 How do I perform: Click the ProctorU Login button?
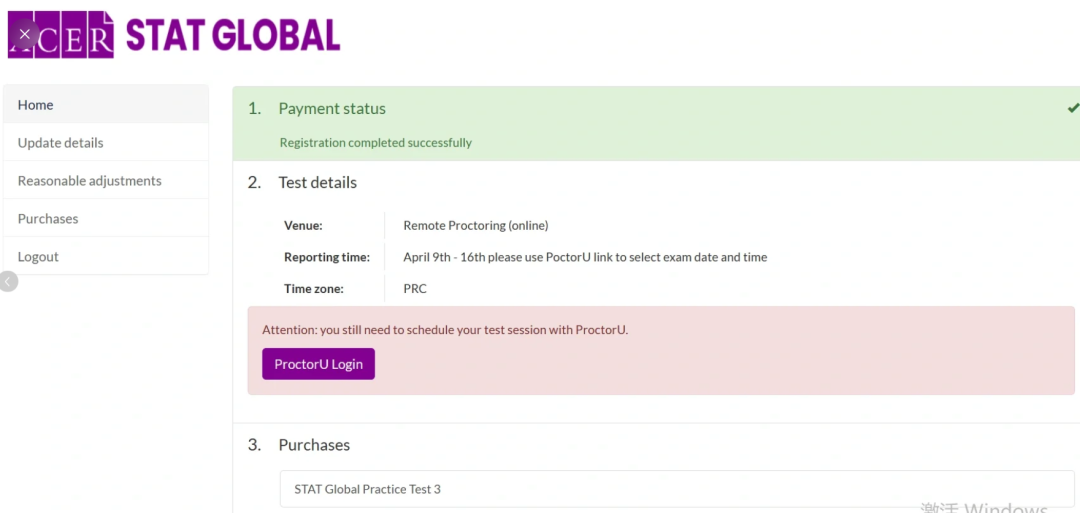click(318, 364)
